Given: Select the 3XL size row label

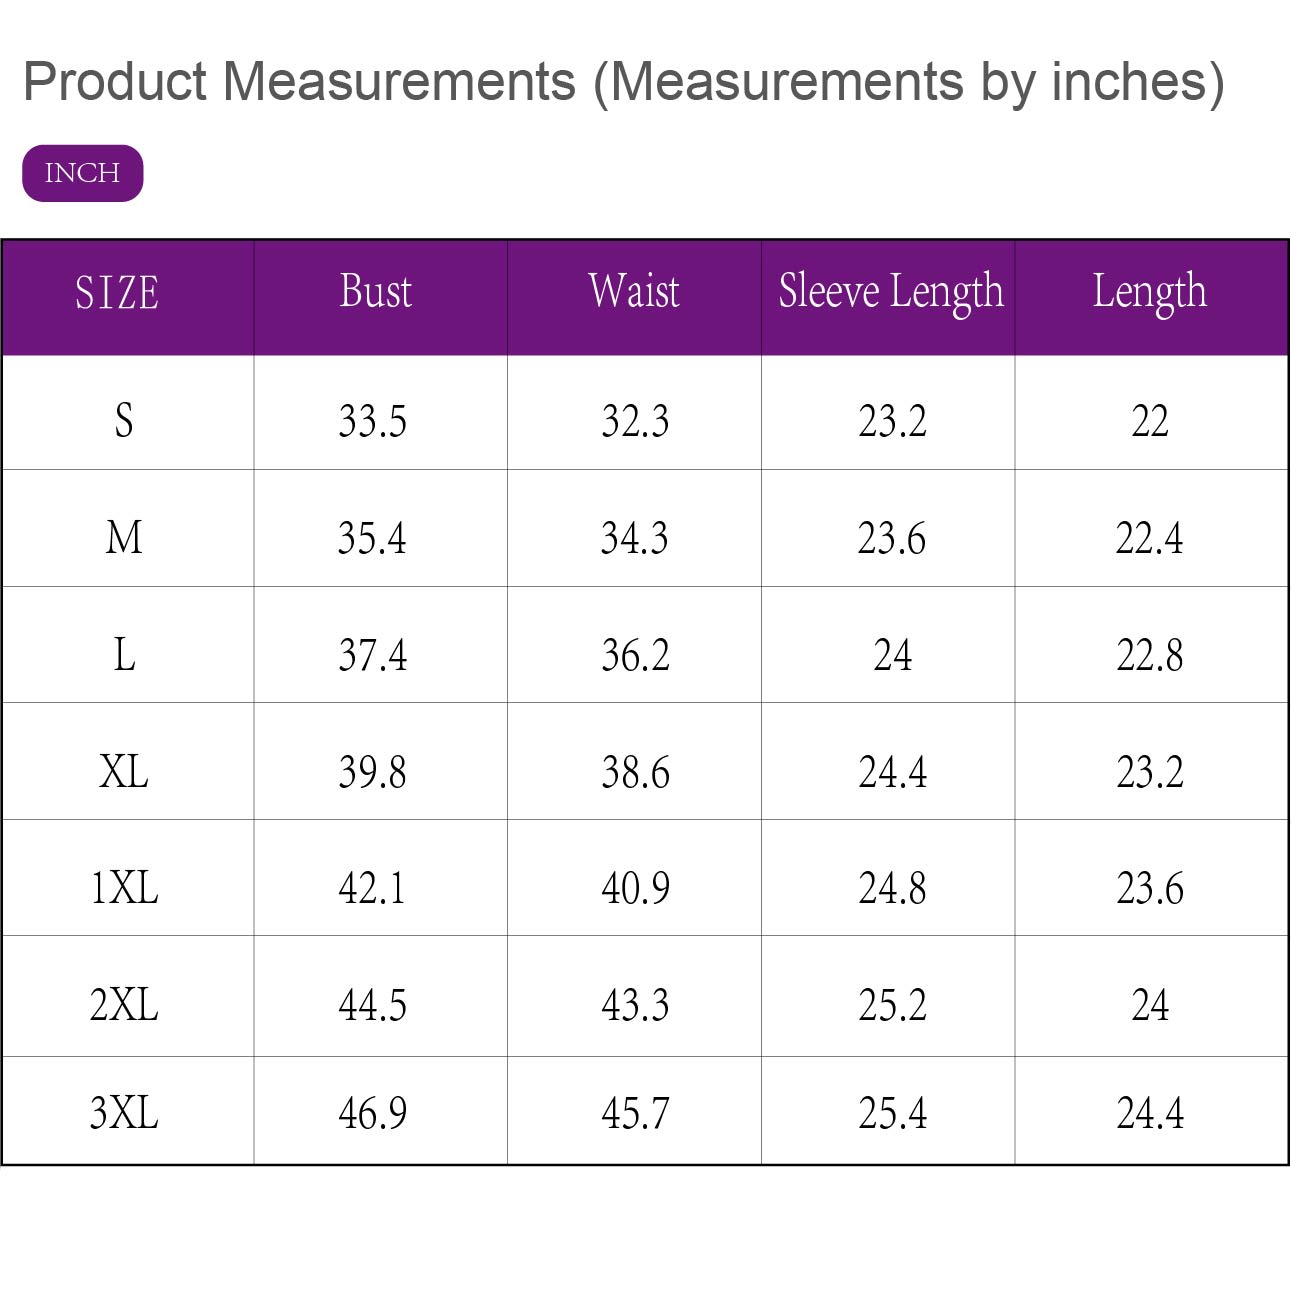Looking at the screenshot, I should pyautogui.click(x=124, y=1113).
